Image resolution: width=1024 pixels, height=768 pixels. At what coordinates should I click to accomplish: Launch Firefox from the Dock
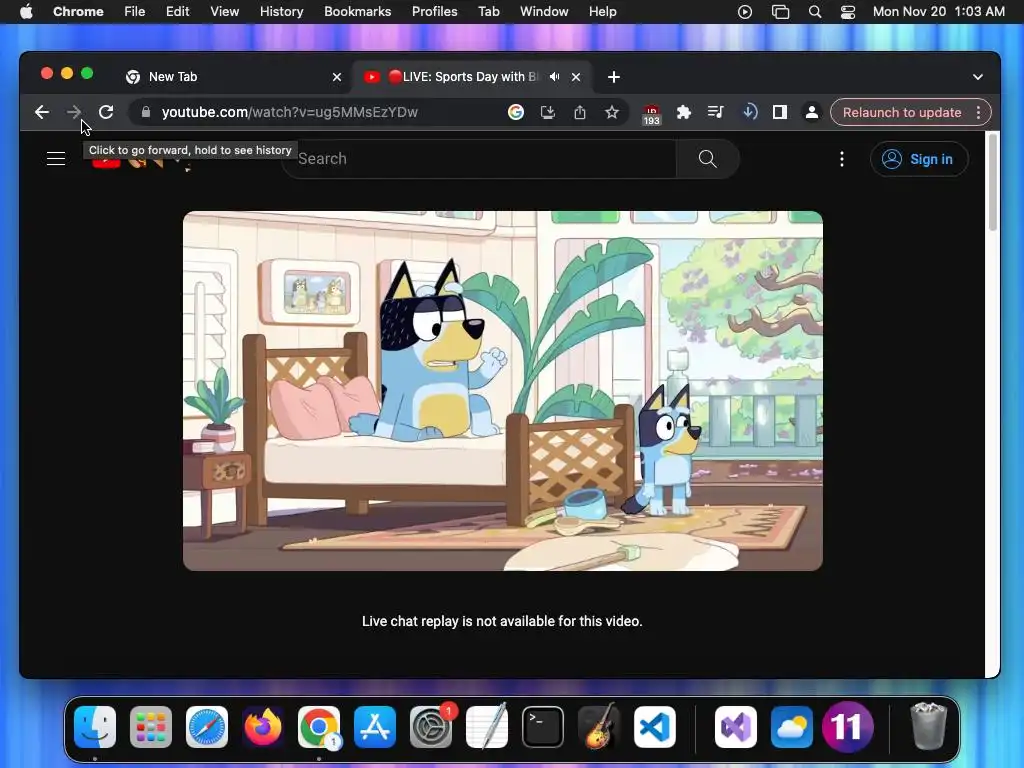click(263, 727)
